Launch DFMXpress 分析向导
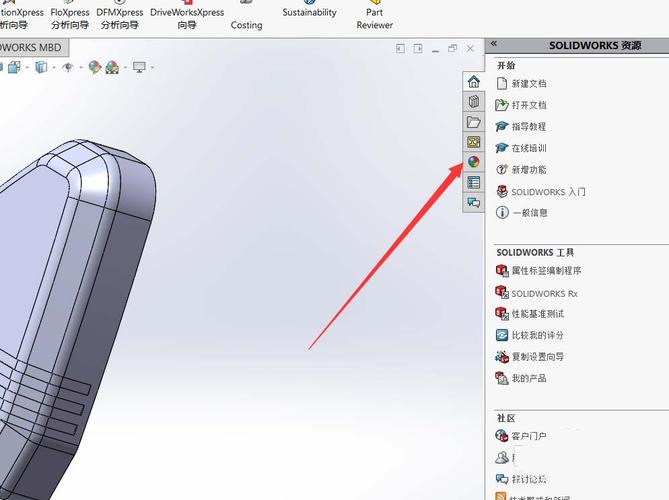 119,17
